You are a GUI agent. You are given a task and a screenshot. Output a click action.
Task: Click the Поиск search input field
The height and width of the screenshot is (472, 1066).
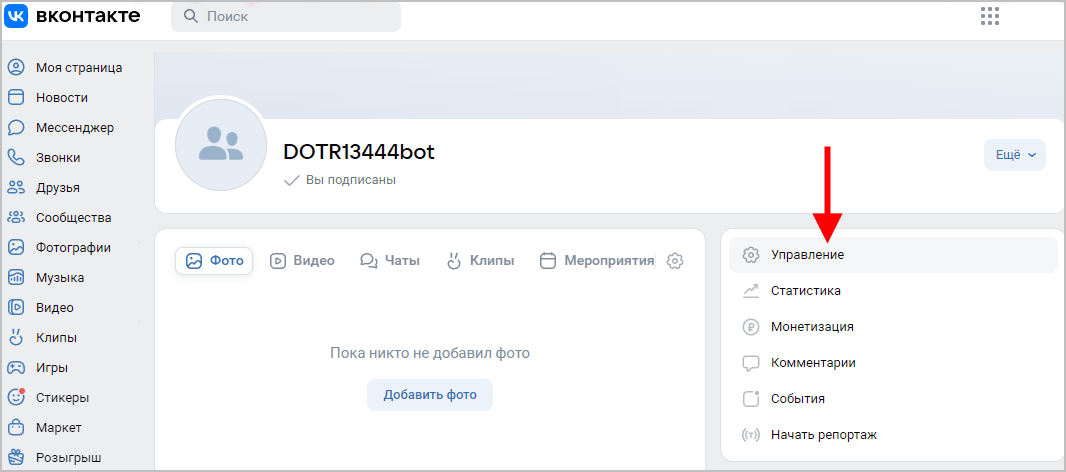(286, 16)
